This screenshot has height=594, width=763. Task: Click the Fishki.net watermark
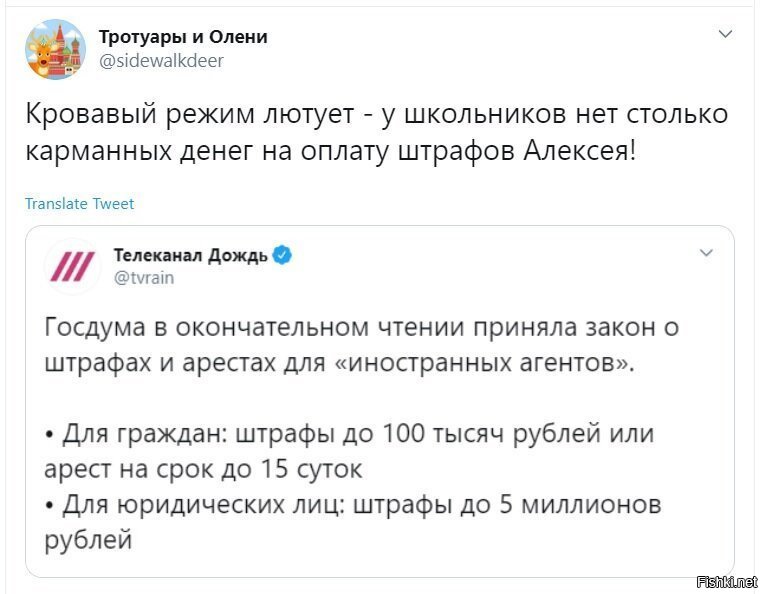pyautogui.click(x=727, y=581)
